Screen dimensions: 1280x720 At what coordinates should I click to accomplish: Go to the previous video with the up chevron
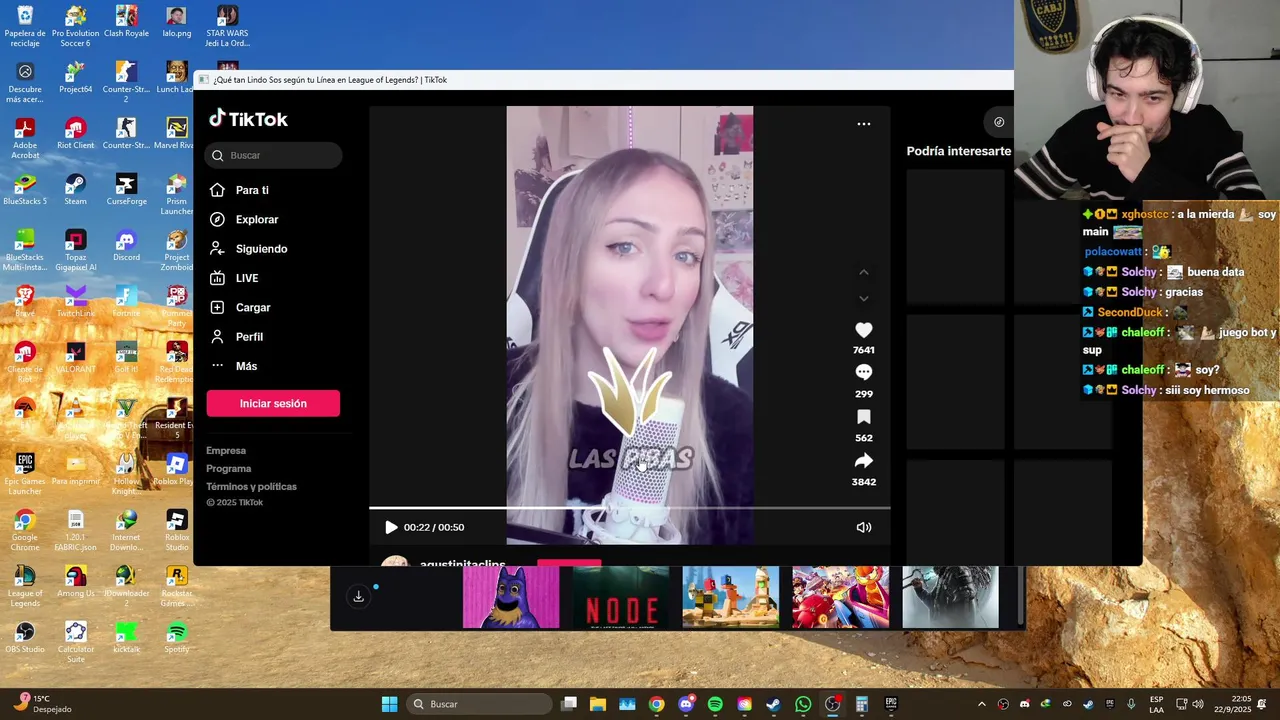pyautogui.click(x=864, y=272)
